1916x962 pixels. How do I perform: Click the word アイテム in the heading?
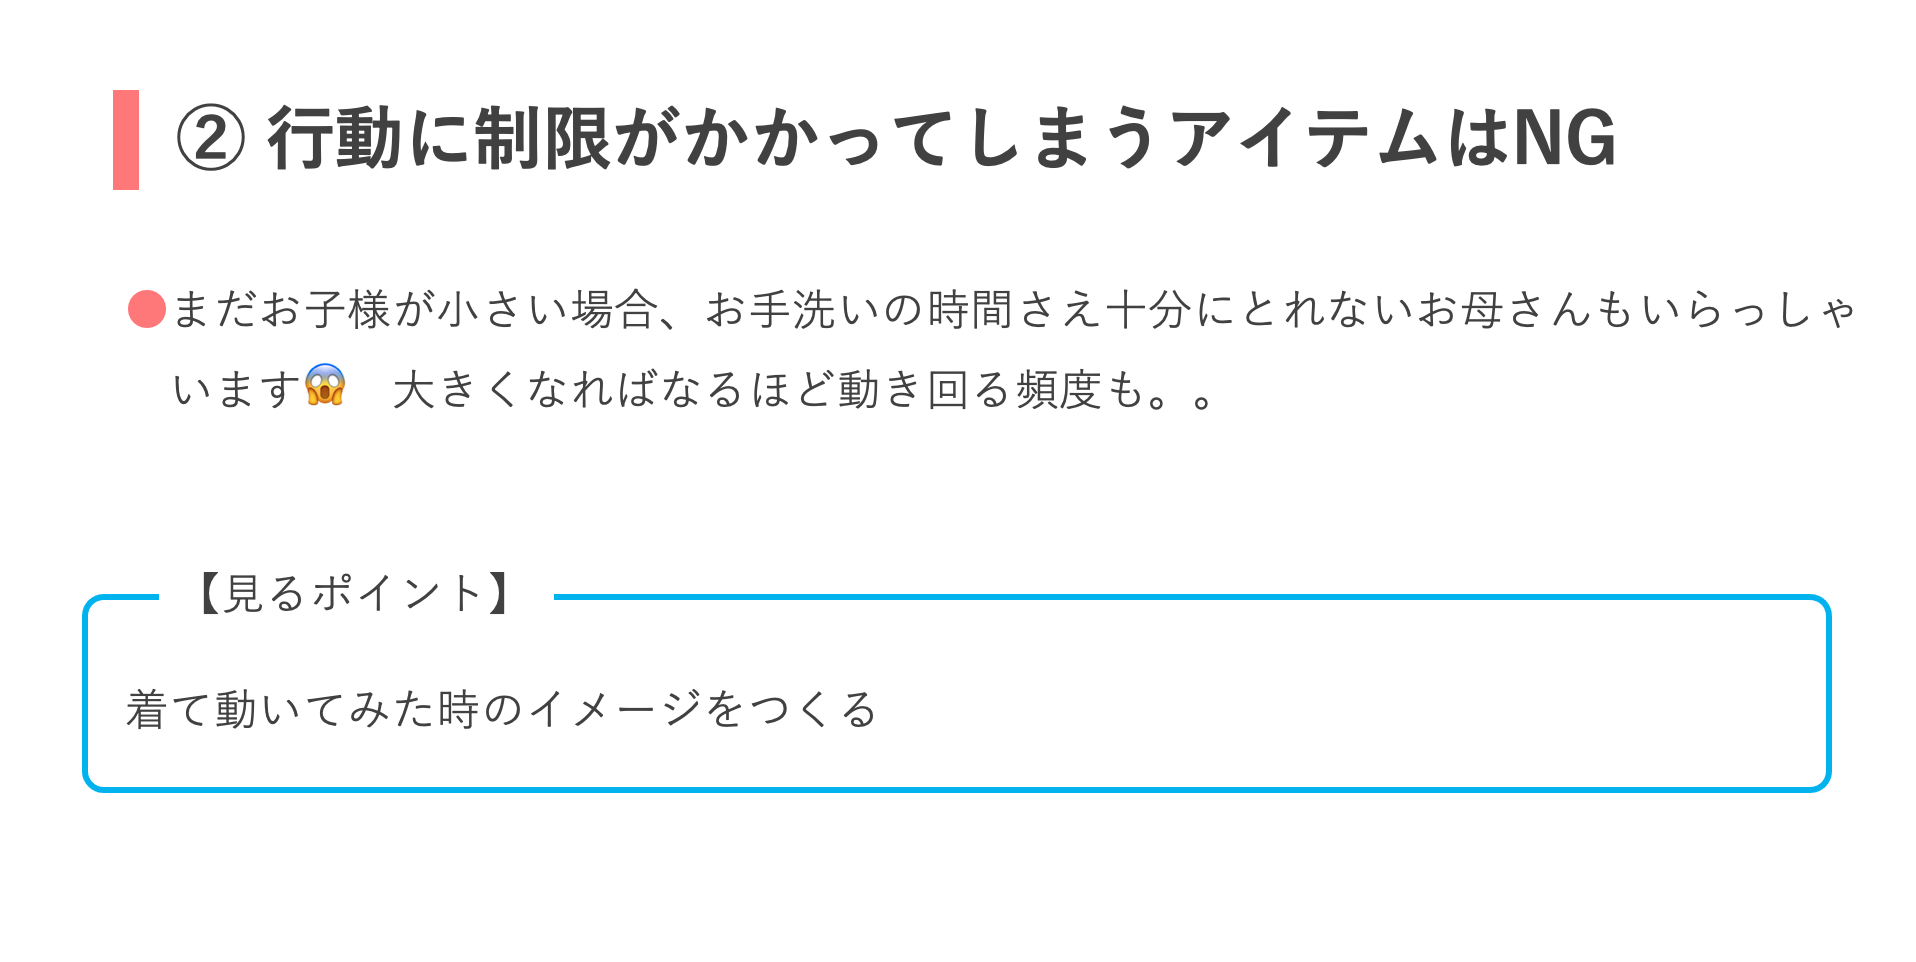1305,139
